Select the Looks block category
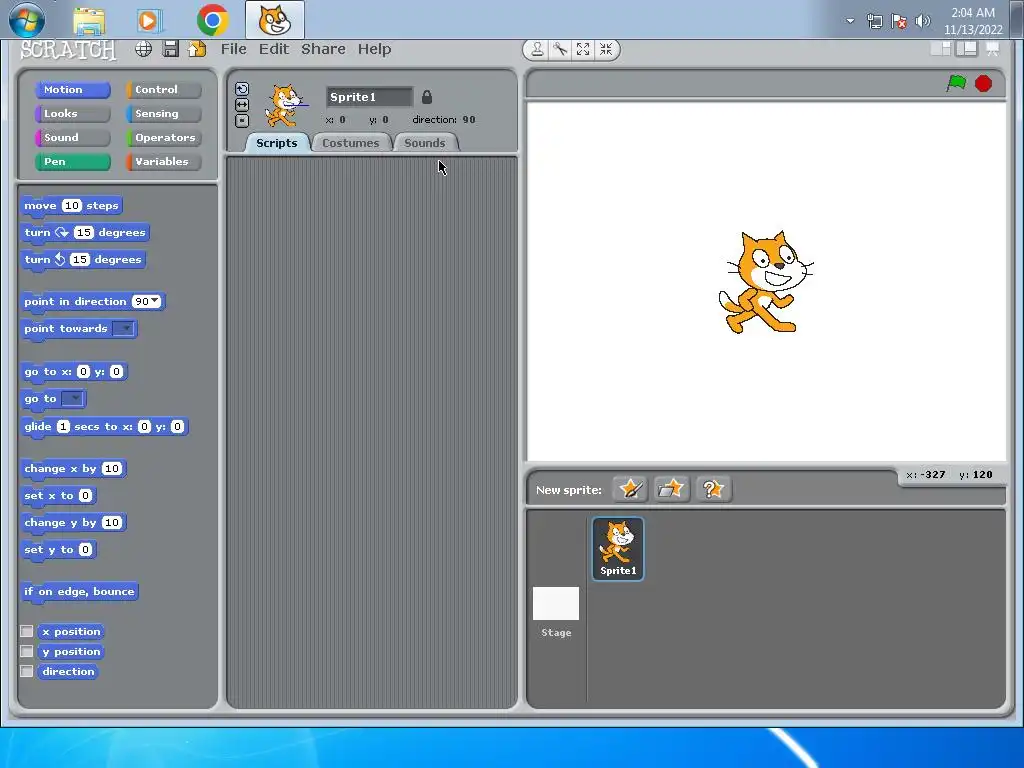 pos(72,114)
